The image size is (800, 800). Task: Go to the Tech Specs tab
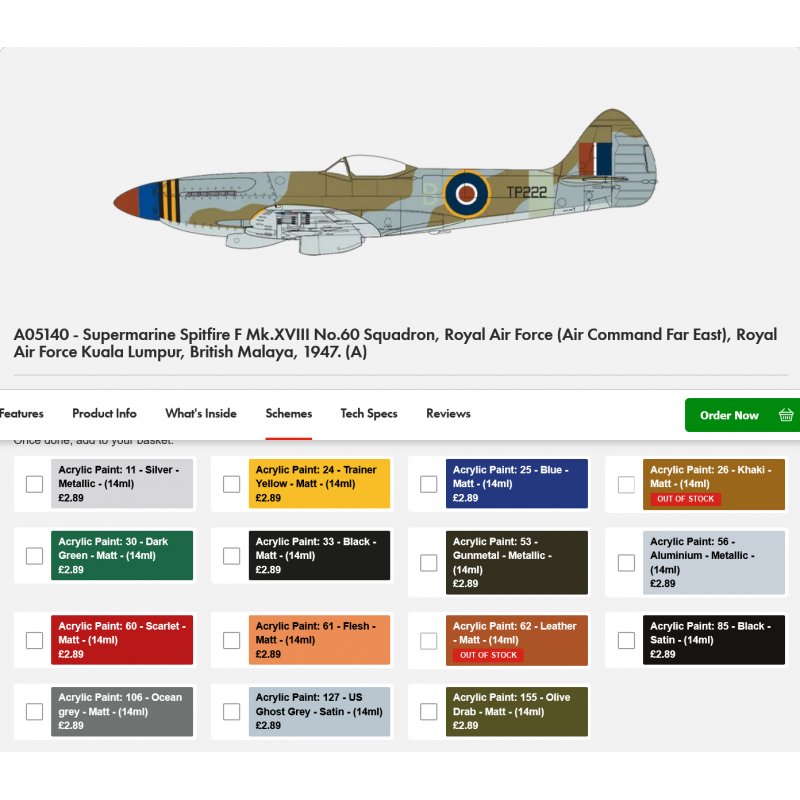[369, 413]
